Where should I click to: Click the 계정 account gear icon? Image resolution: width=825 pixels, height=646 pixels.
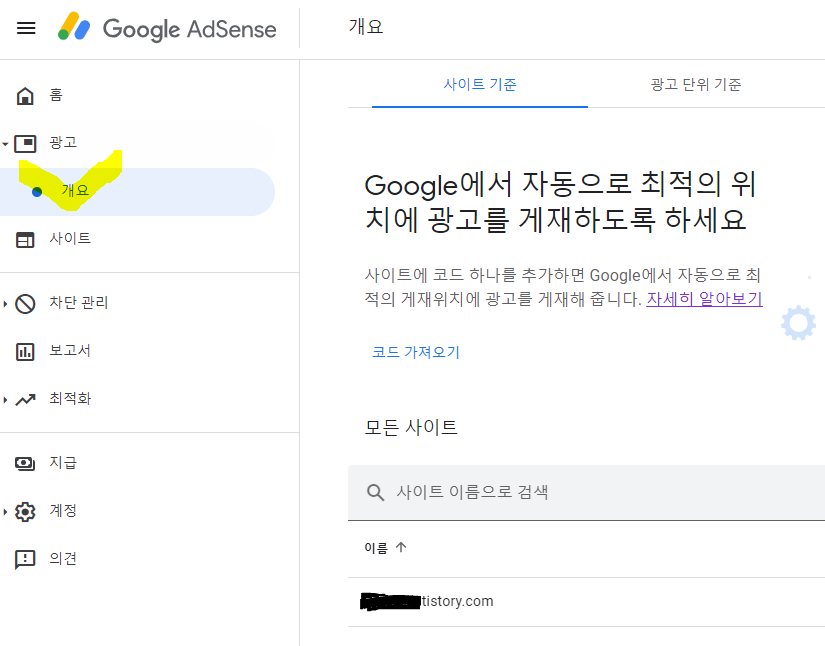pos(25,511)
